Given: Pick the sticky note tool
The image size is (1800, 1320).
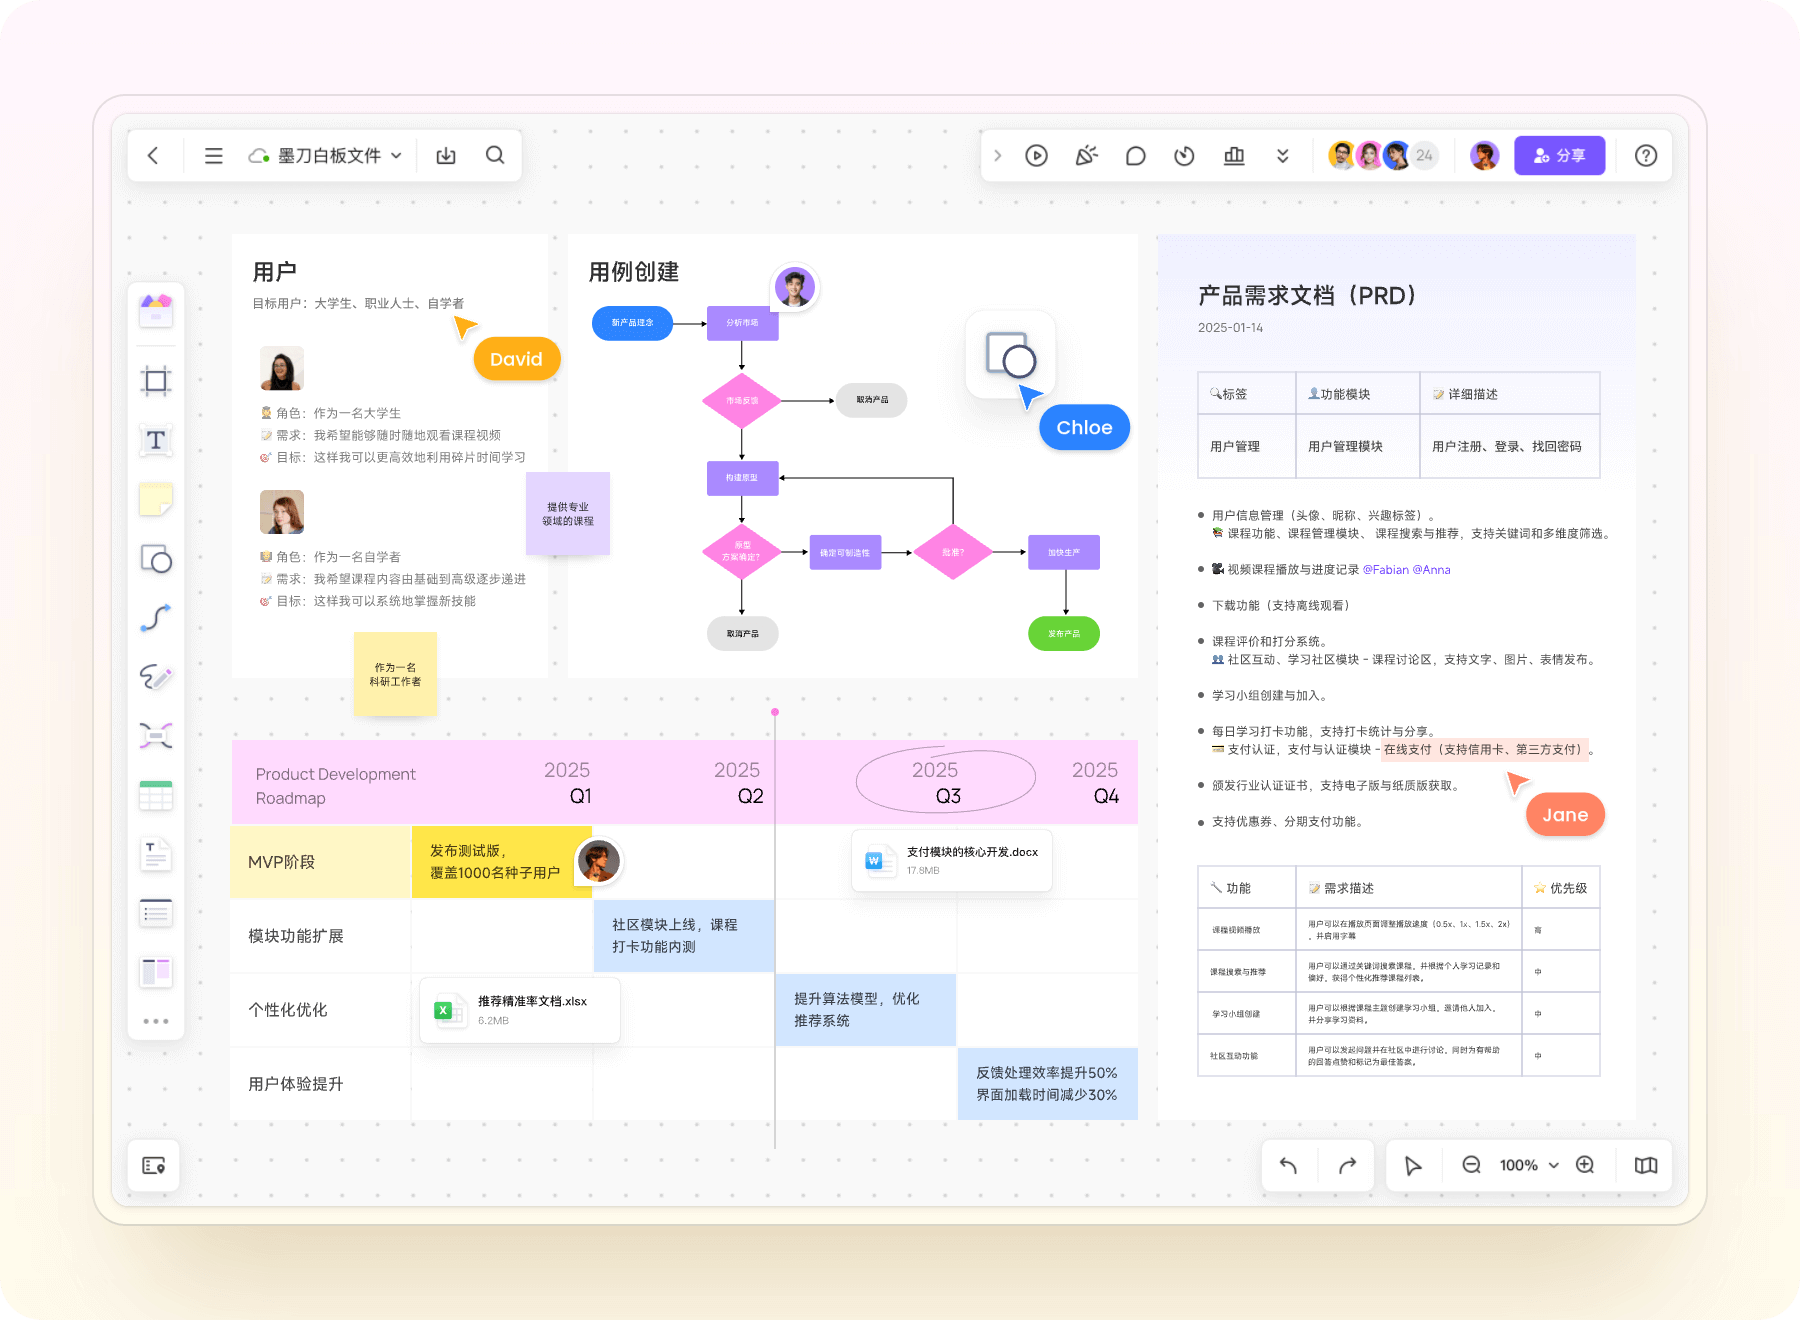Looking at the screenshot, I should [156, 499].
